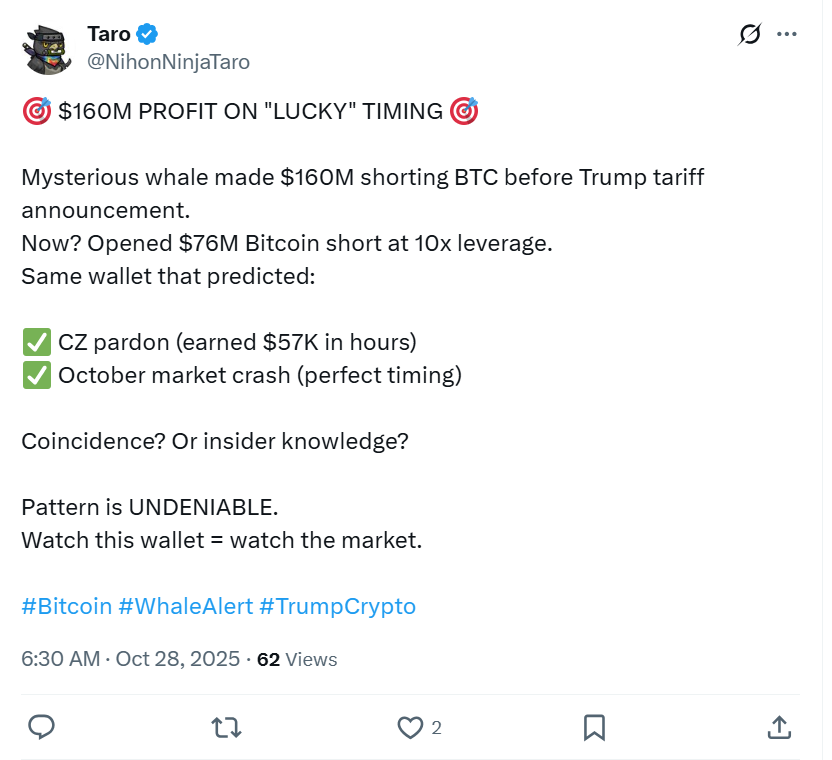Toggle bookmark for later reading

coord(595,728)
